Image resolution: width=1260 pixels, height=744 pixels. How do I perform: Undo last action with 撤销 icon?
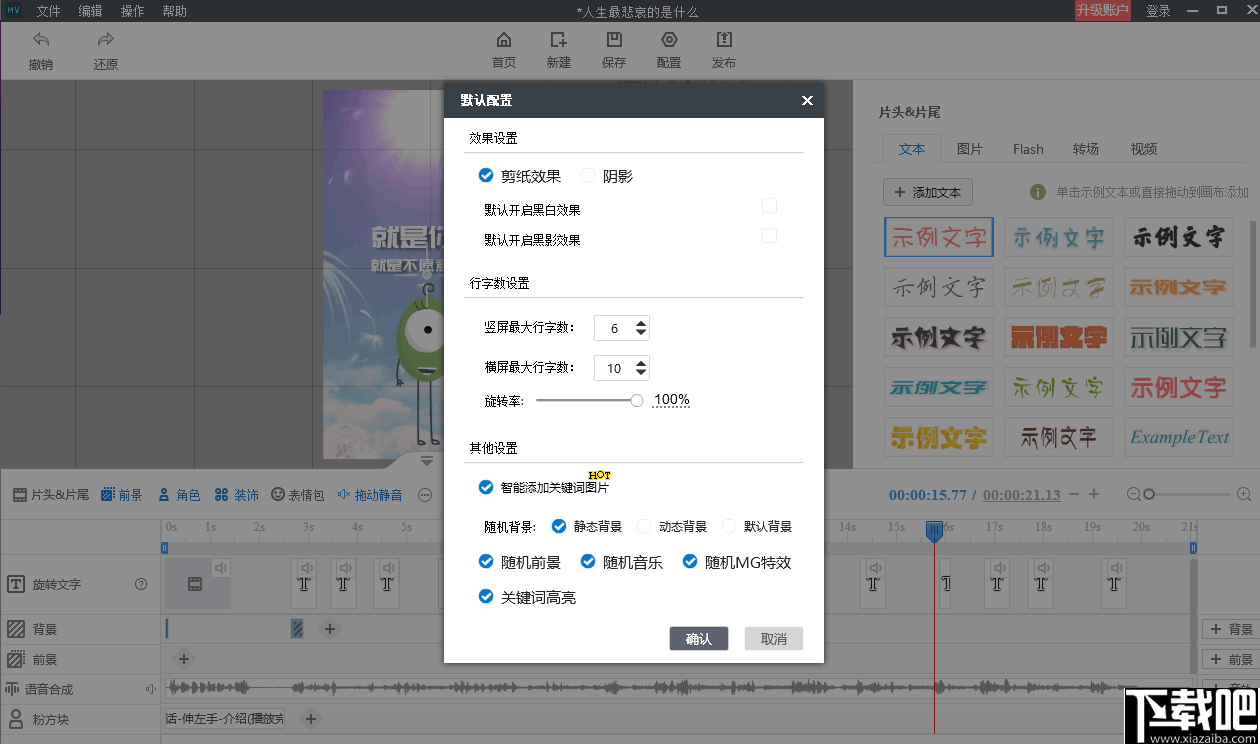pos(40,48)
